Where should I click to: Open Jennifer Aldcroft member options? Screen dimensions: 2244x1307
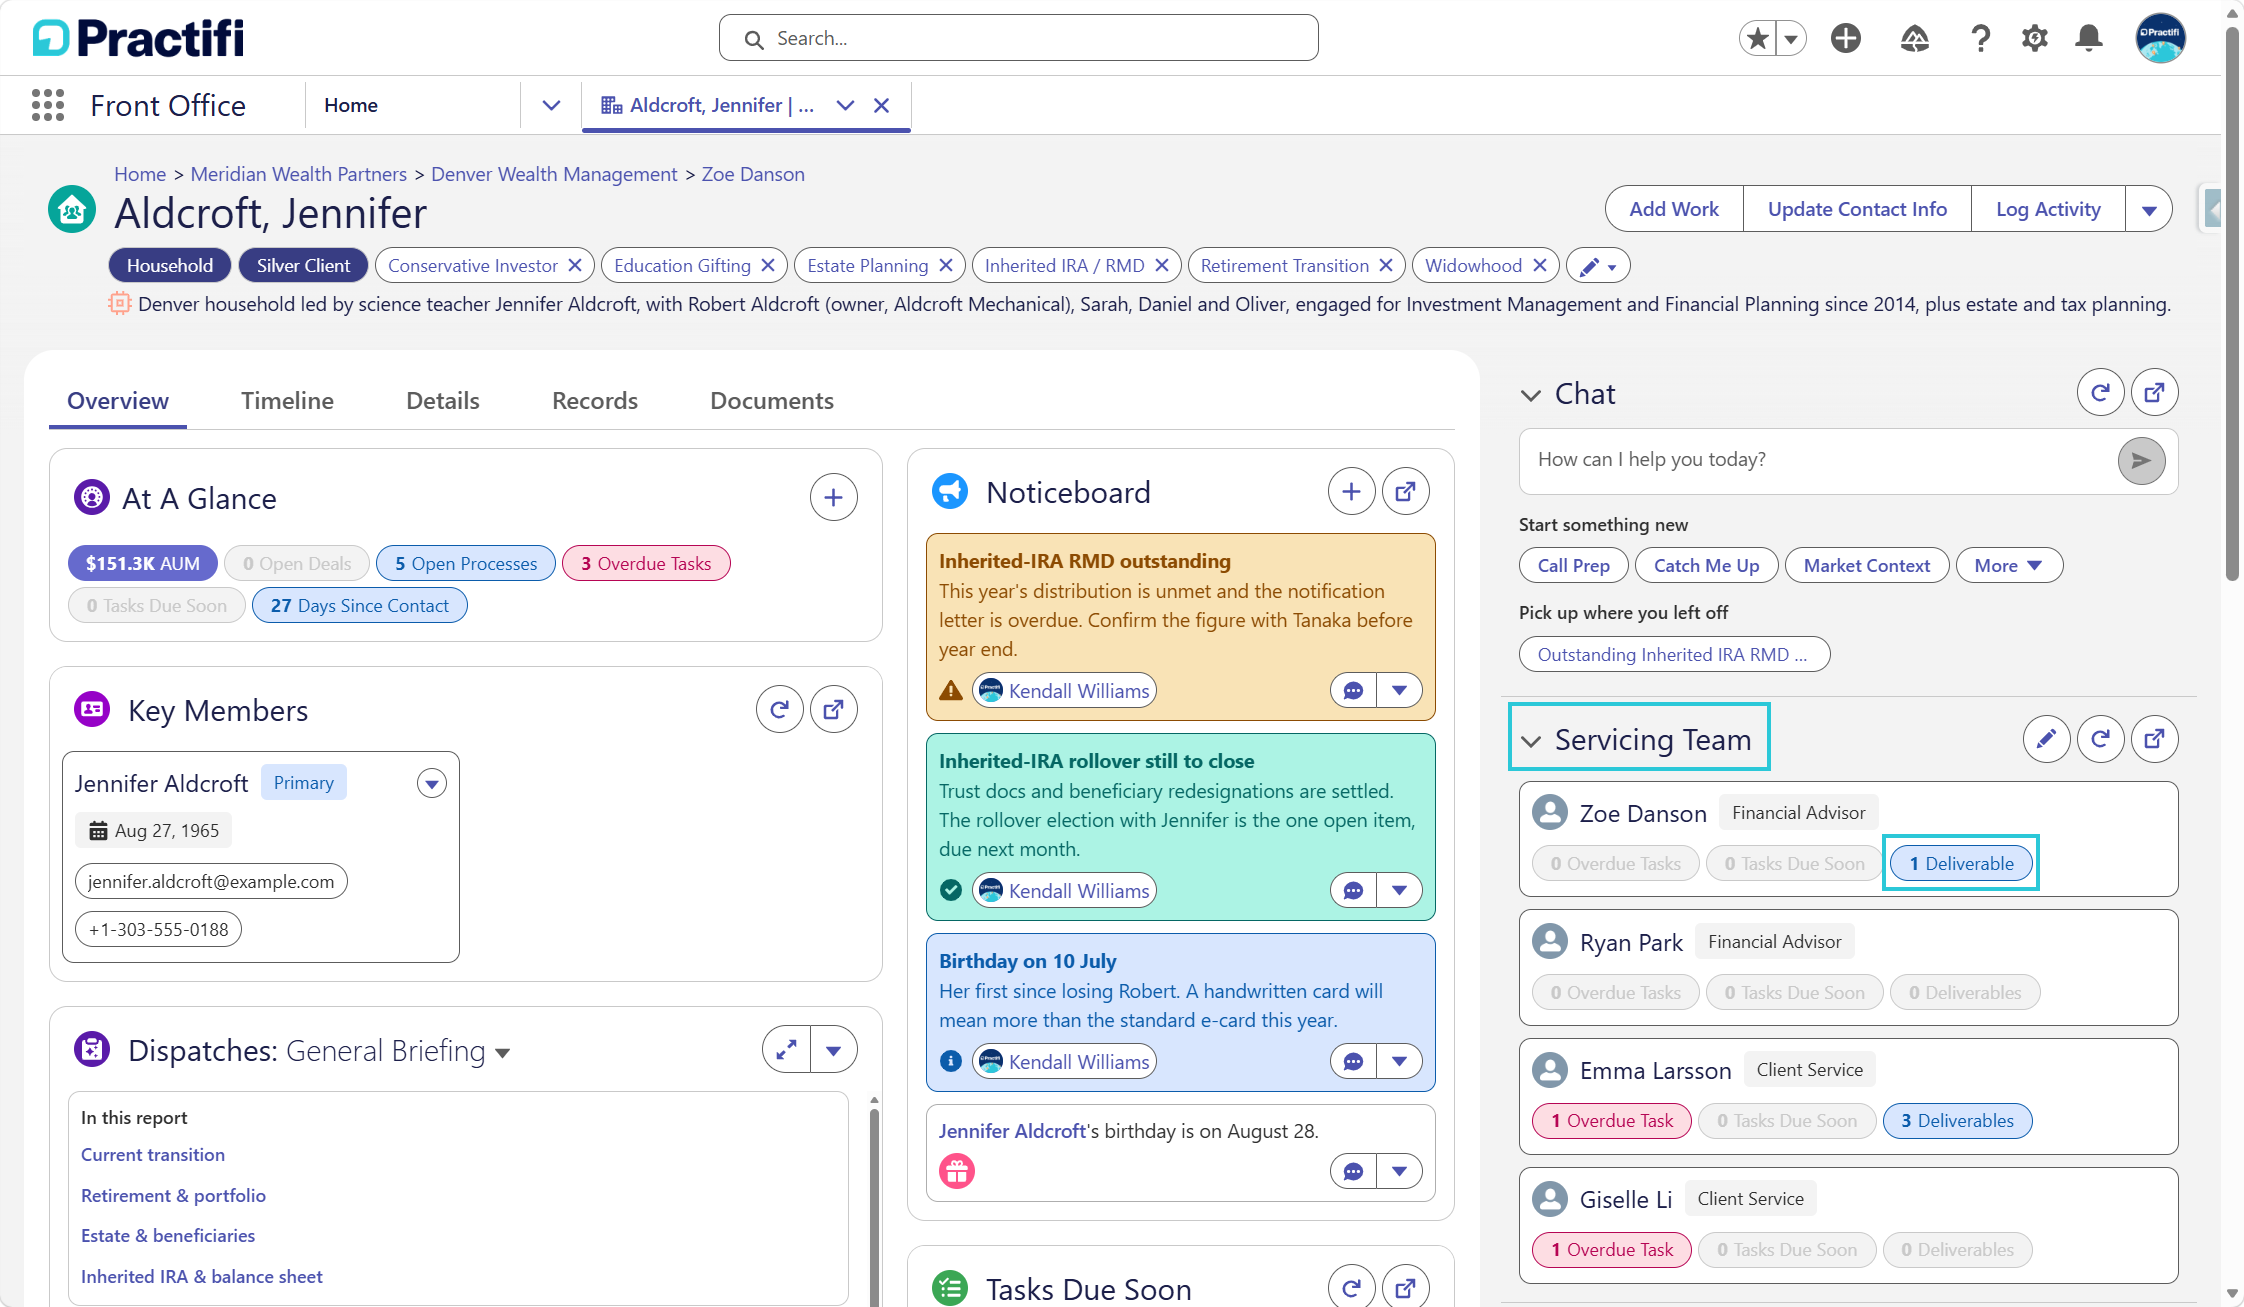point(431,783)
